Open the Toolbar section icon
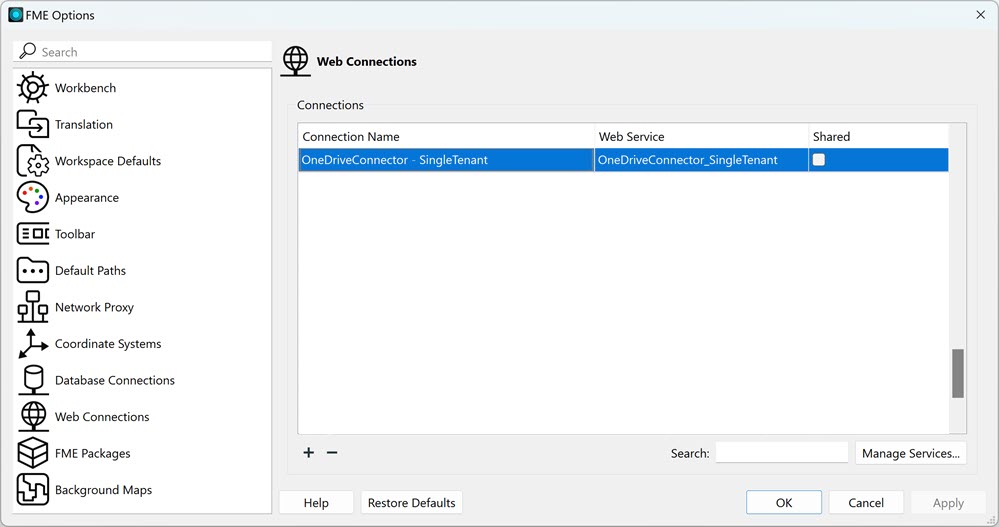 (32, 234)
